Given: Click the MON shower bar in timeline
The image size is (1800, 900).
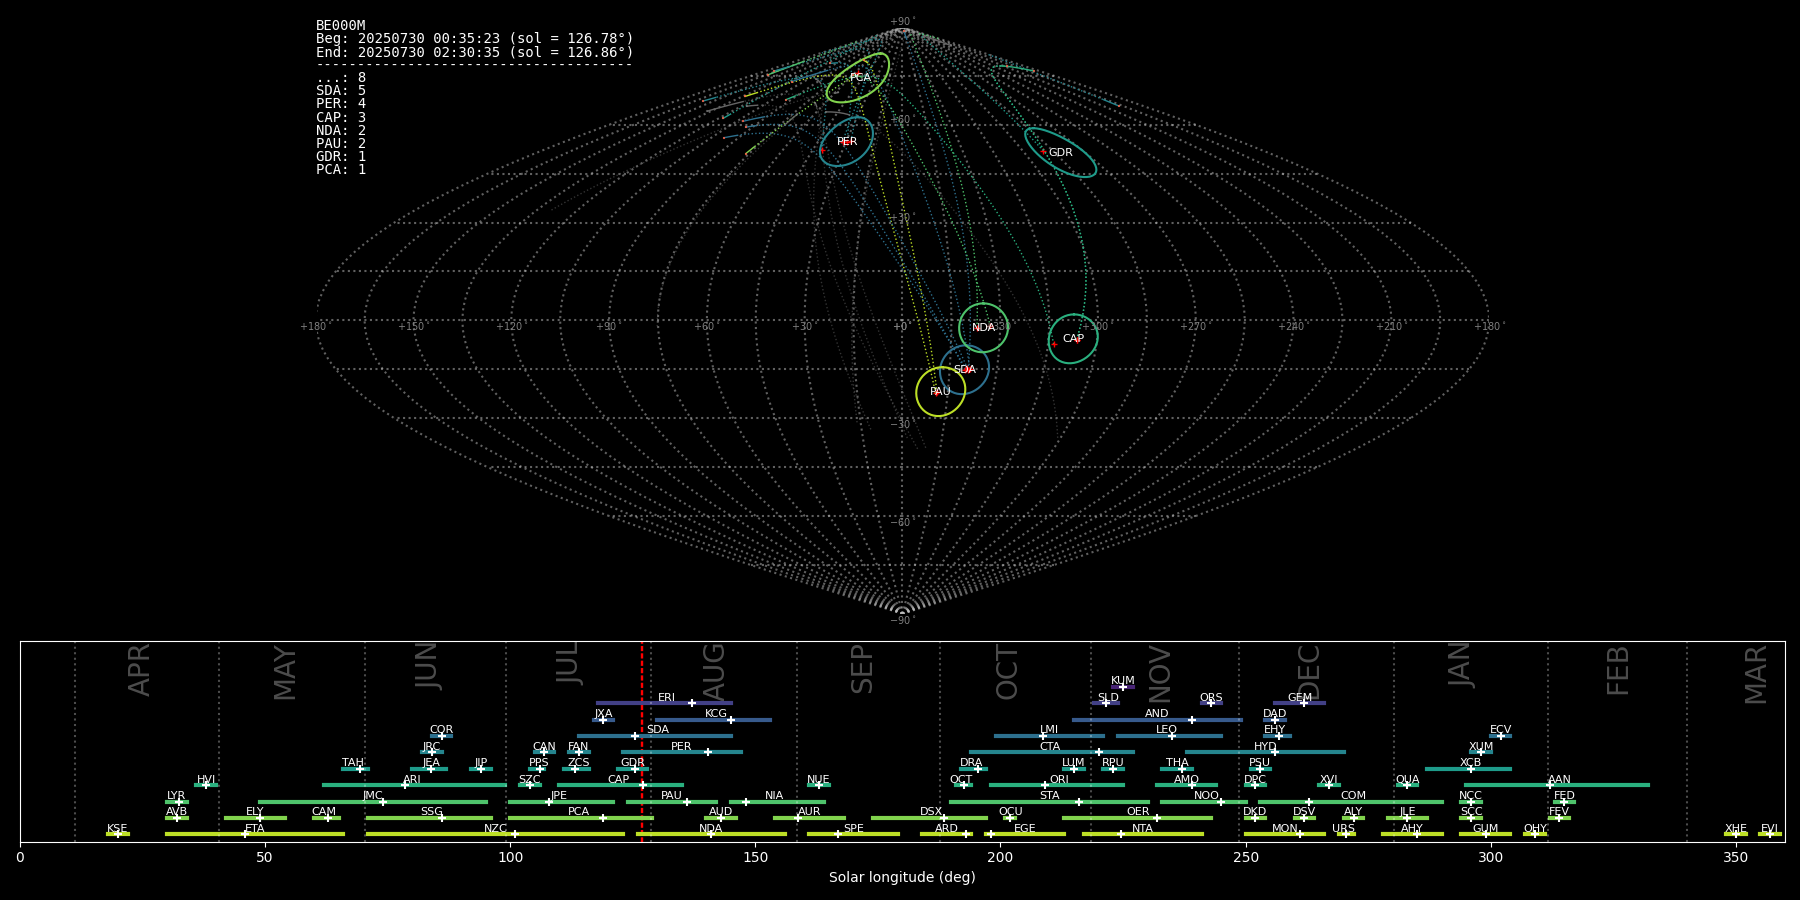Looking at the screenshot, I should tap(1285, 834).
